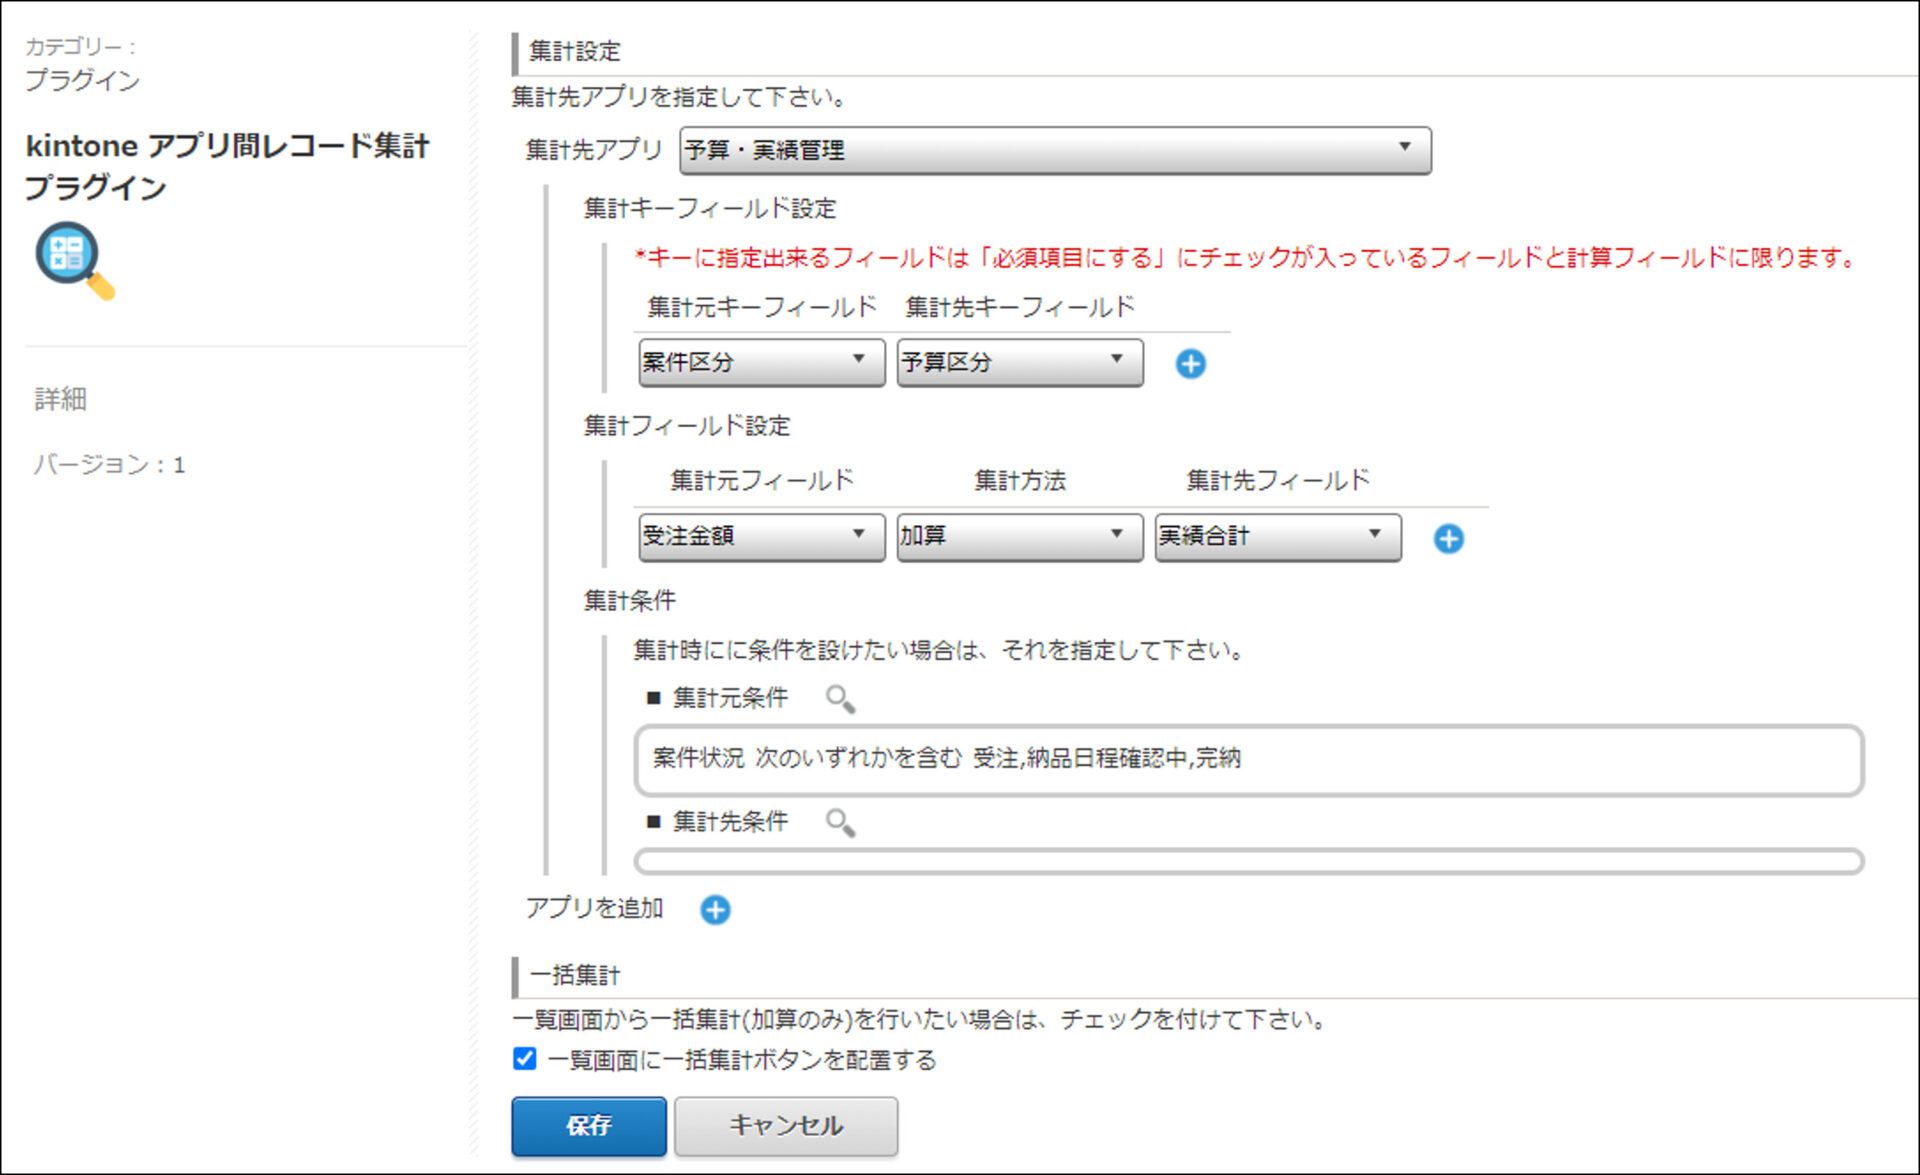
Task: Expand the 案件区分 source key dropdown
Action: 761,362
